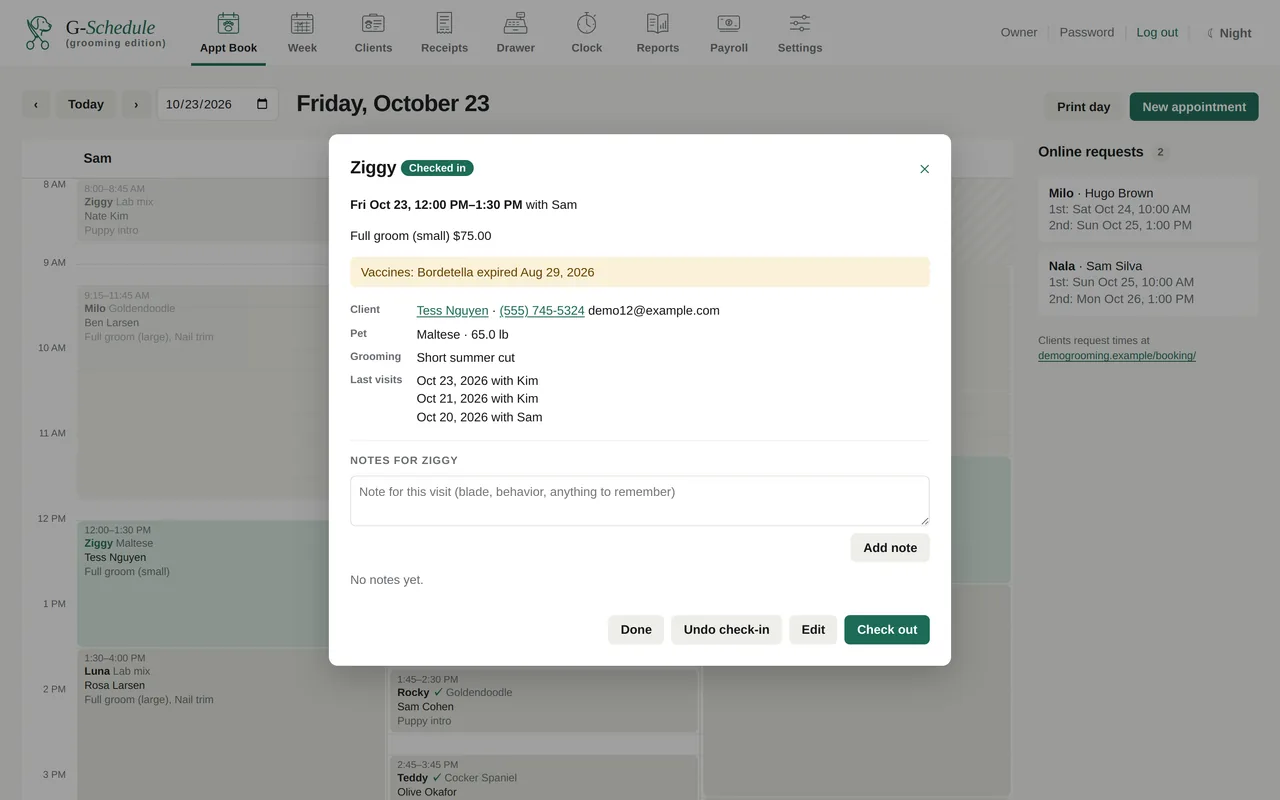Go to the next day arrow
The width and height of the screenshot is (1280, 800).
click(x=136, y=104)
